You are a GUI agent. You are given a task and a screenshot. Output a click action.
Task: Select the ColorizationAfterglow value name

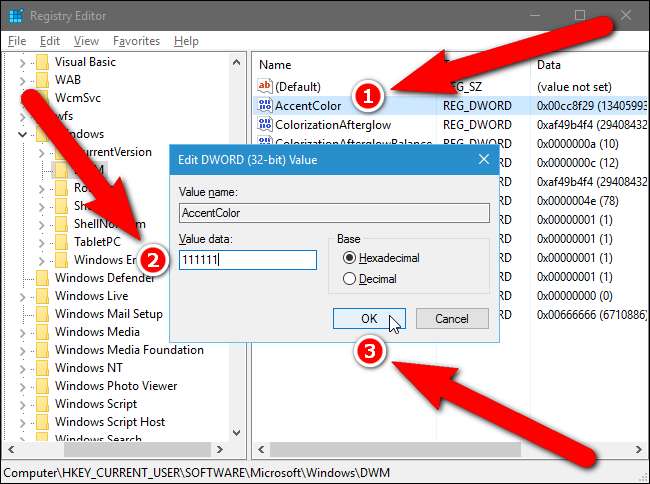333,125
